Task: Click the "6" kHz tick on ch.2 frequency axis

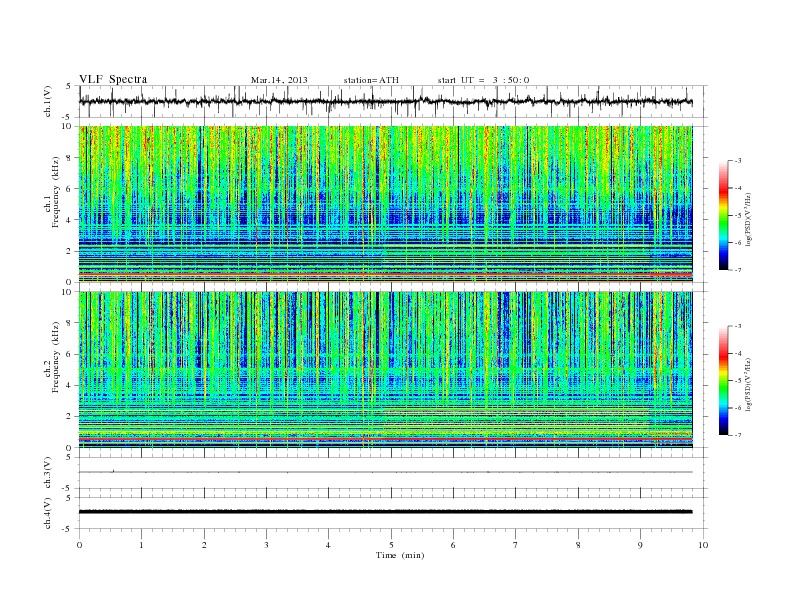Action: pyautogui.click(x=69, y=354)
